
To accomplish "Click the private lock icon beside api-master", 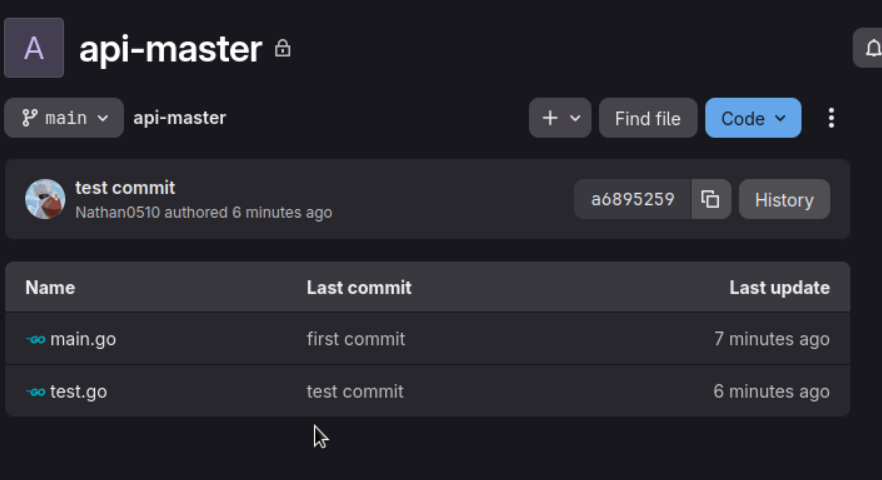I will coord(283,48).
